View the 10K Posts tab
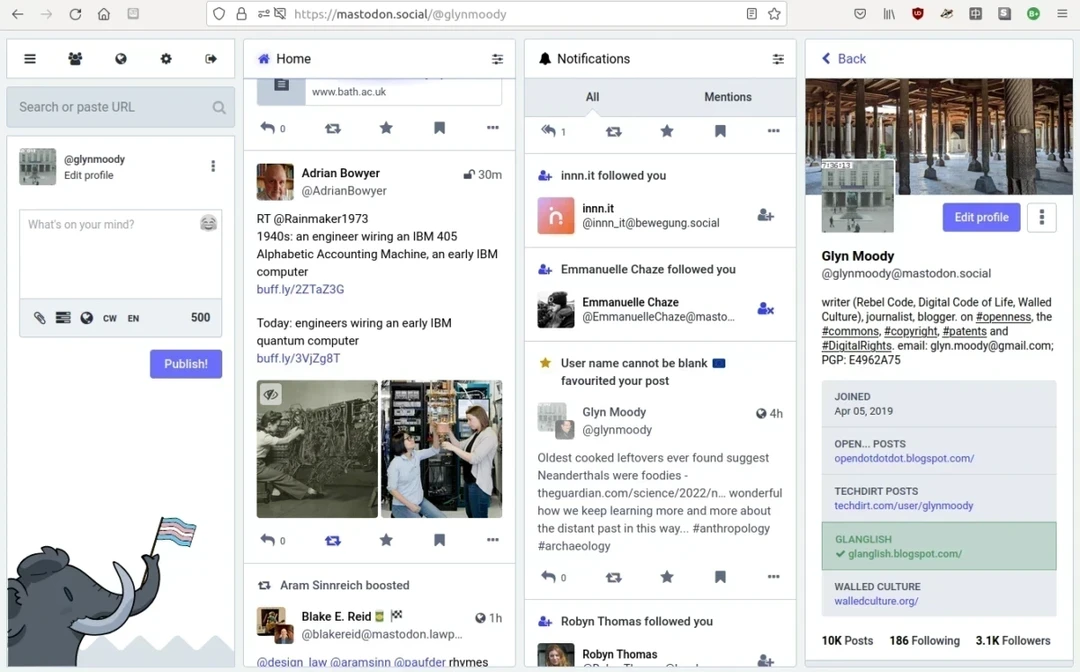This screenshot has width=1080, height=672. point(847,640)
